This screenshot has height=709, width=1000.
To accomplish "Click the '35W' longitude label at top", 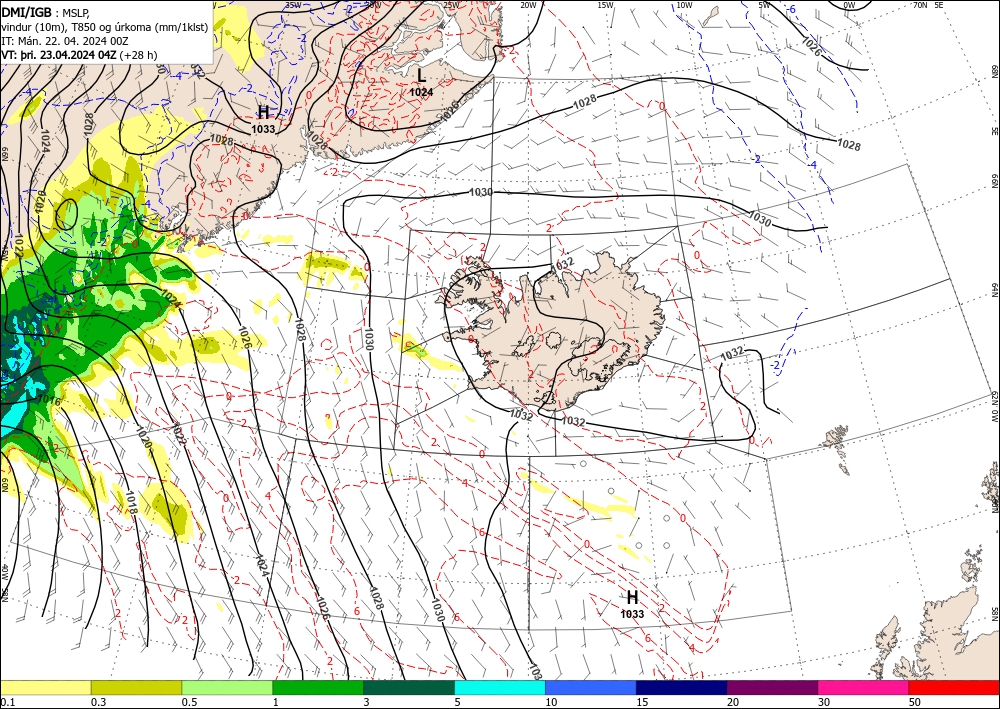I will pyautogui.click(x=293, y=5).
